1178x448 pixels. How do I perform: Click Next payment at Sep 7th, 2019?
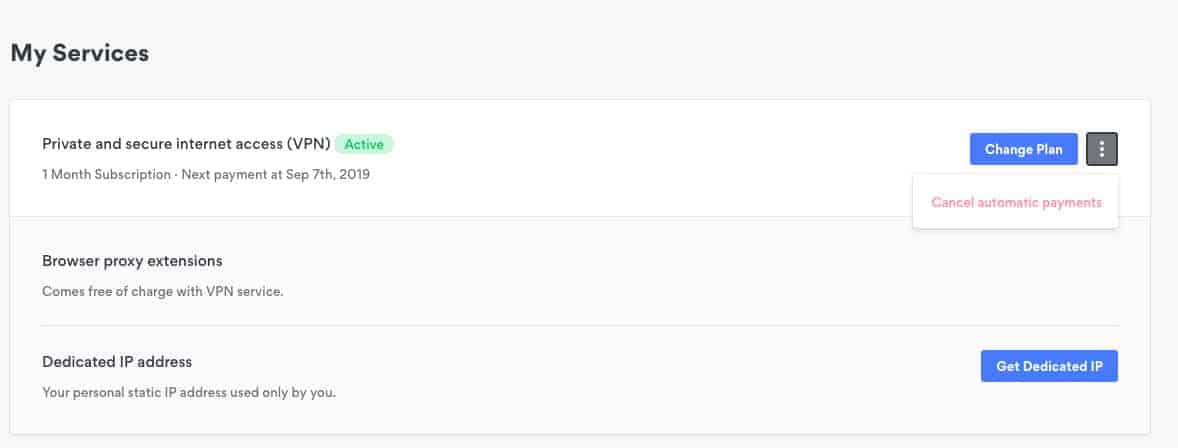pos(276,174)
